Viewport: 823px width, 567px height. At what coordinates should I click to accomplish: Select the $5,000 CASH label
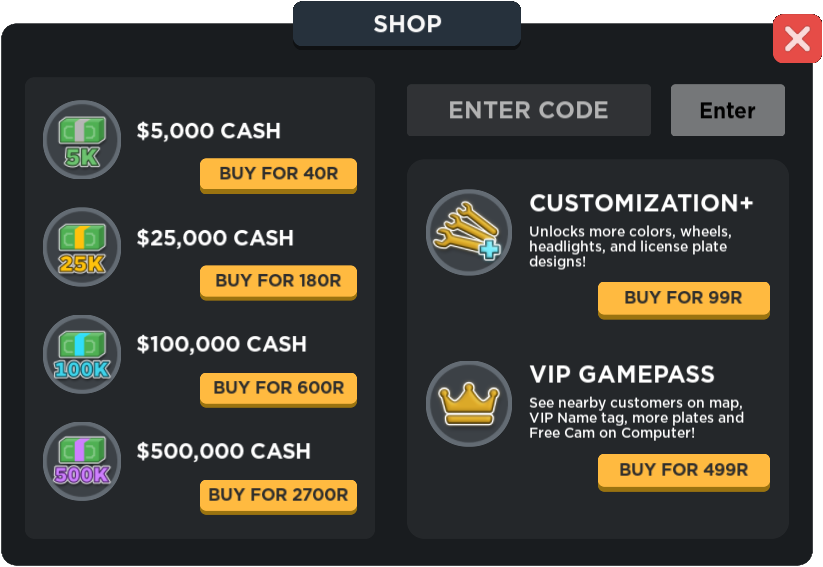point(209,131)
